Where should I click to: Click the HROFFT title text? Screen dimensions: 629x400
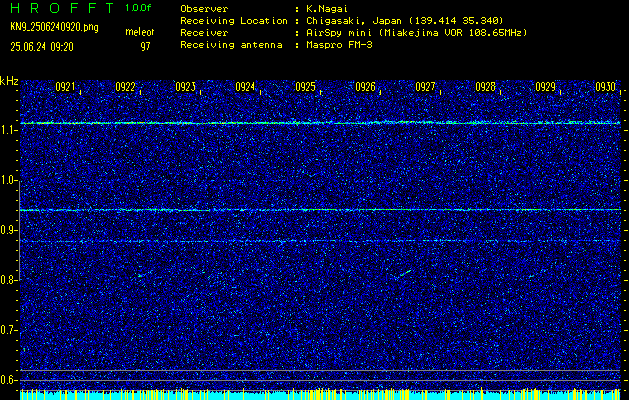click(62, 8)
